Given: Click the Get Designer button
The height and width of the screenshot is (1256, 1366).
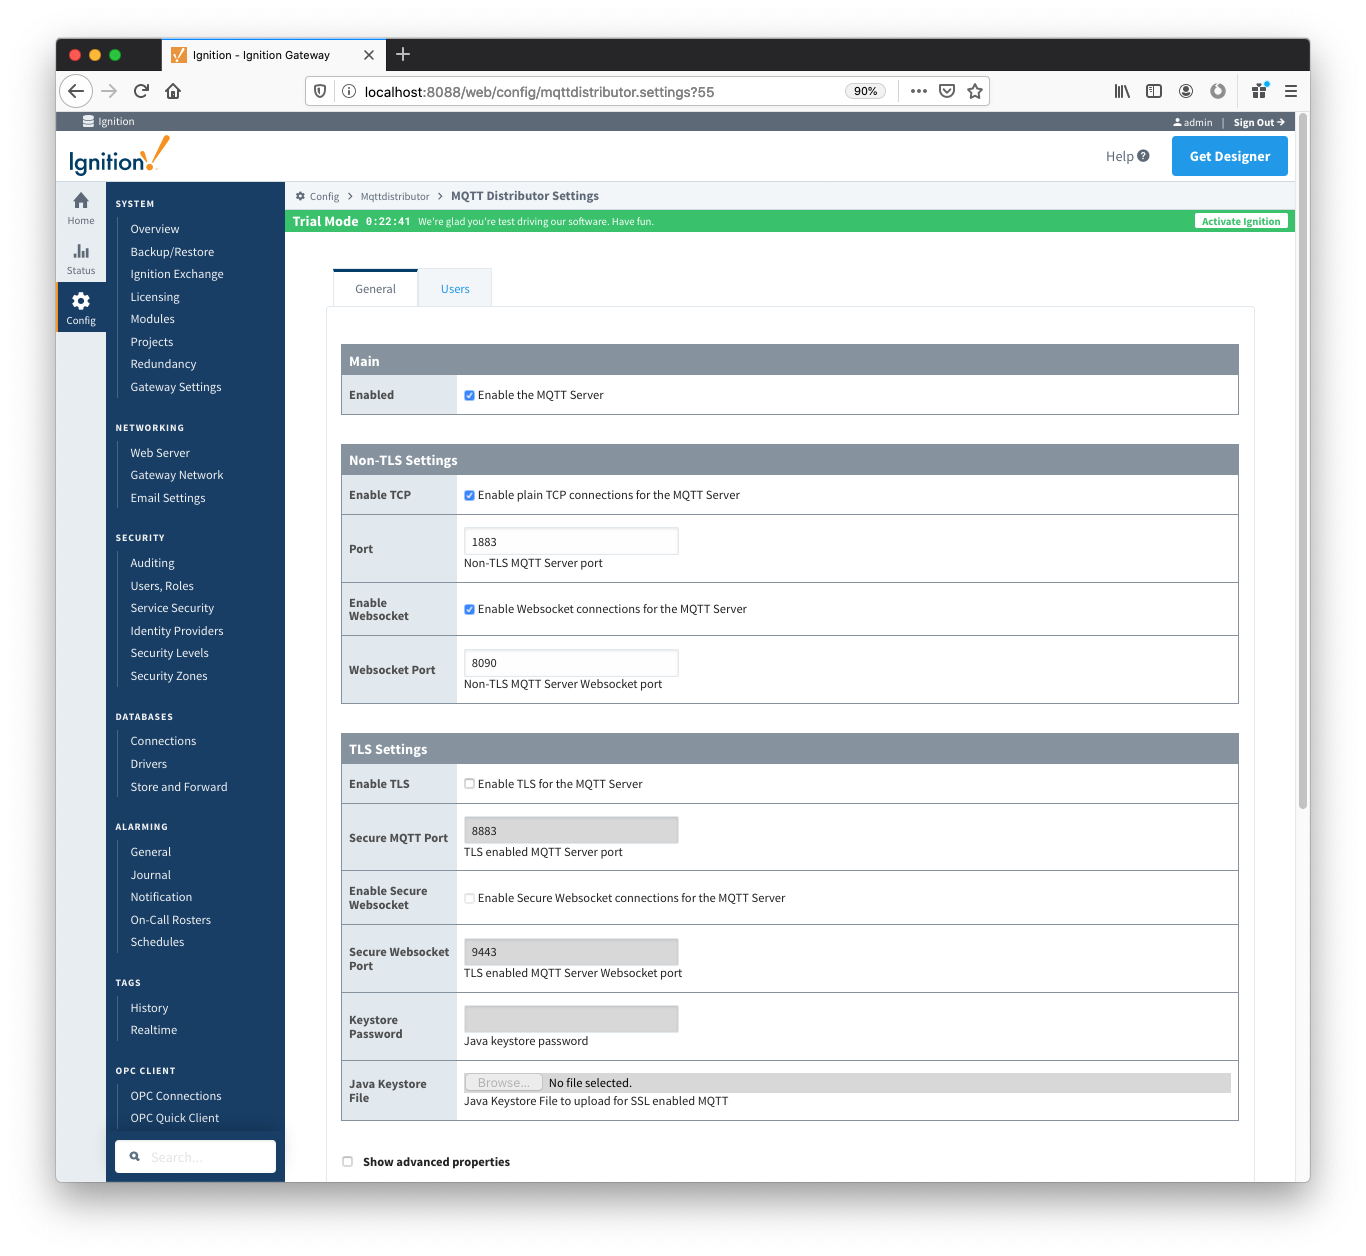Looking at the screenshot, I should 1229,156.
